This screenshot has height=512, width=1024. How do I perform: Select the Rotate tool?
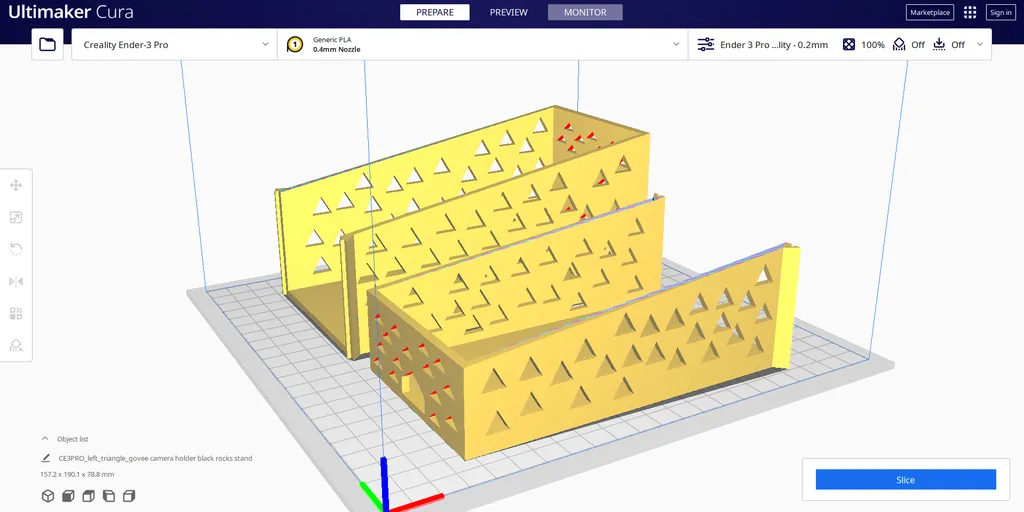coord(16,249)
